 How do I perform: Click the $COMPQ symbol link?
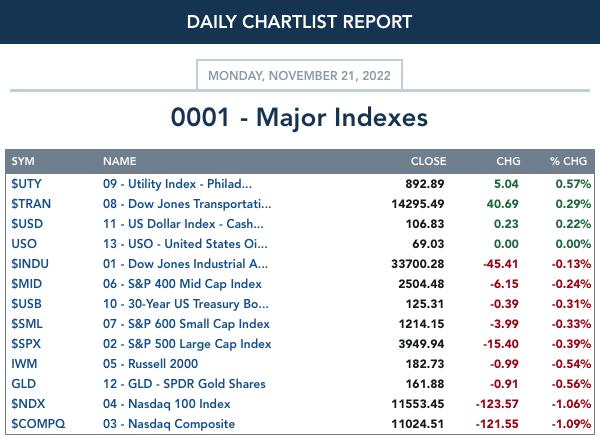[x=38, y=424]
